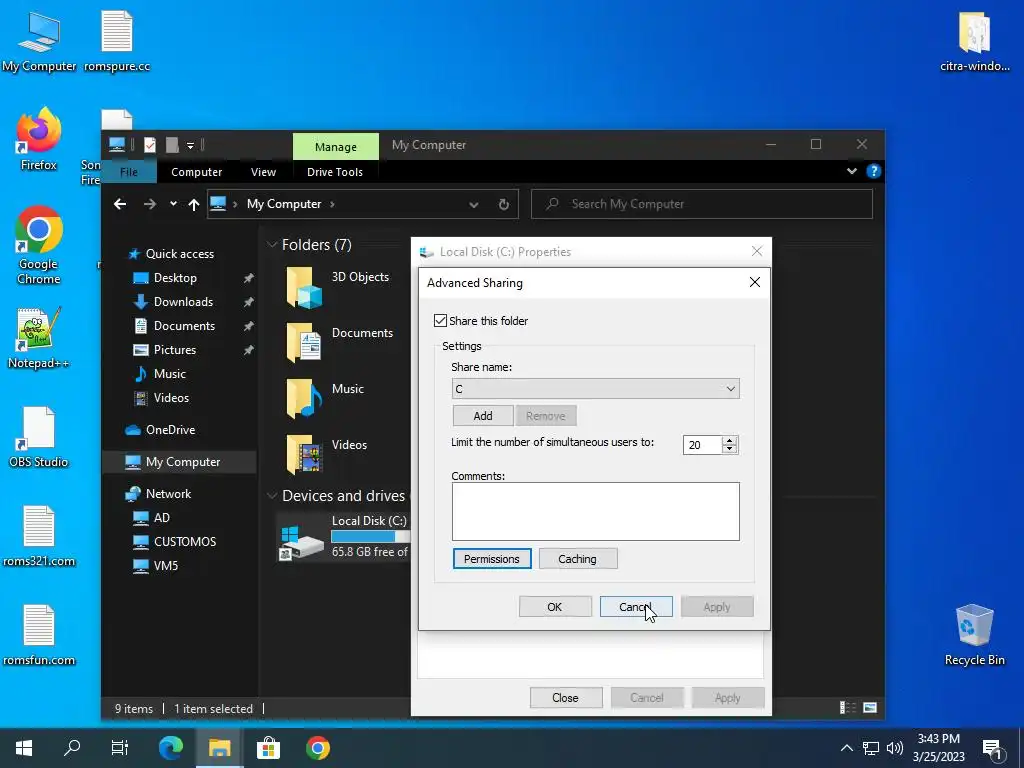
Task: Select OneDrive in navigation pane
Action: coord(170,430)
